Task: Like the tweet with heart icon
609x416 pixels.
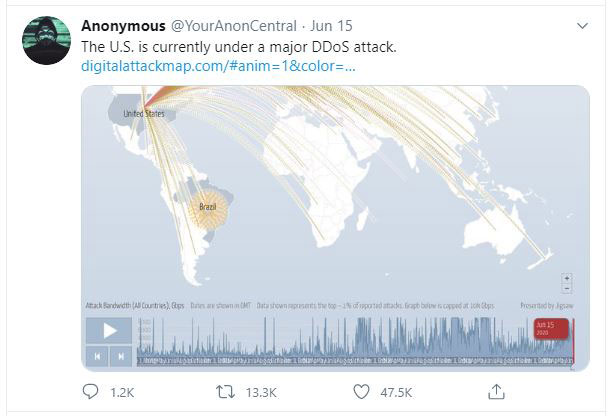Action: (x=361, y=391)
